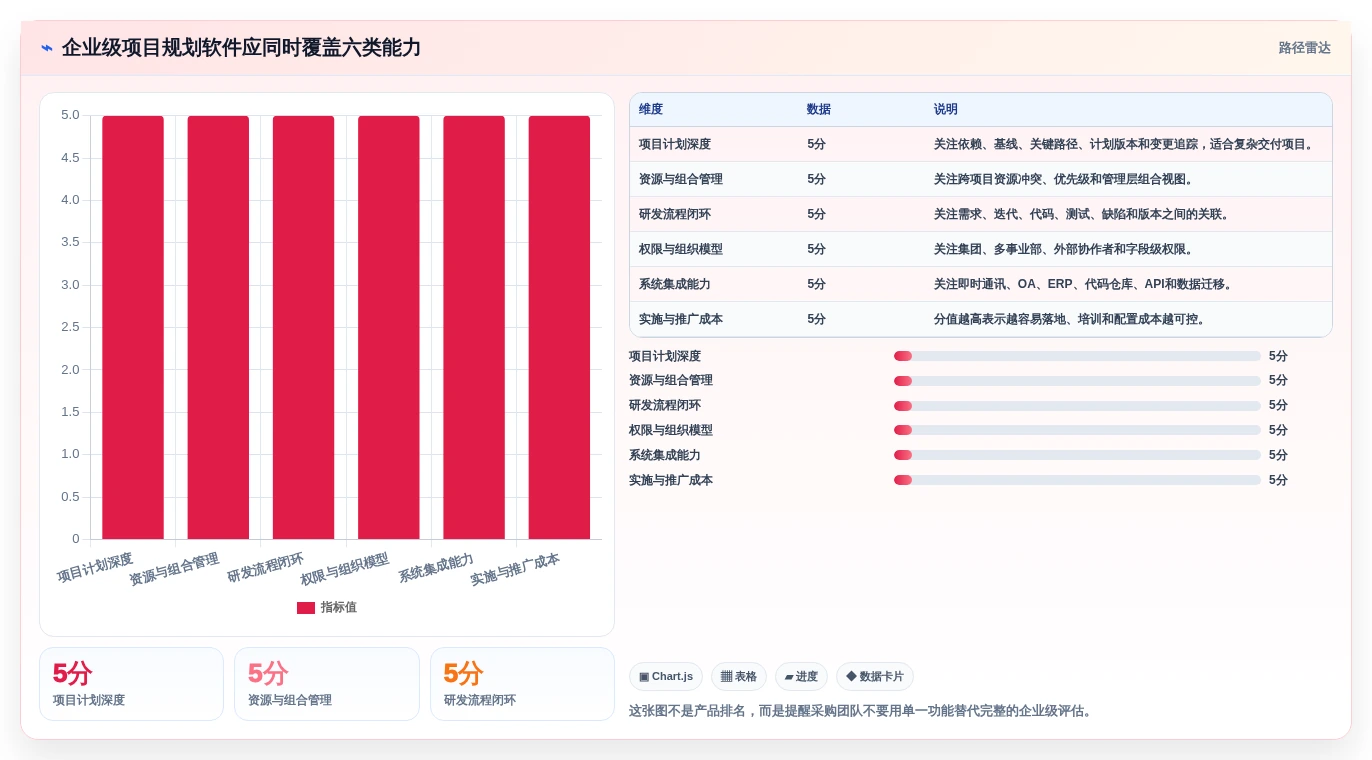Click the 5.0 y-axis label
Viewport: 1372px width, 760px height.
(70, 115)
